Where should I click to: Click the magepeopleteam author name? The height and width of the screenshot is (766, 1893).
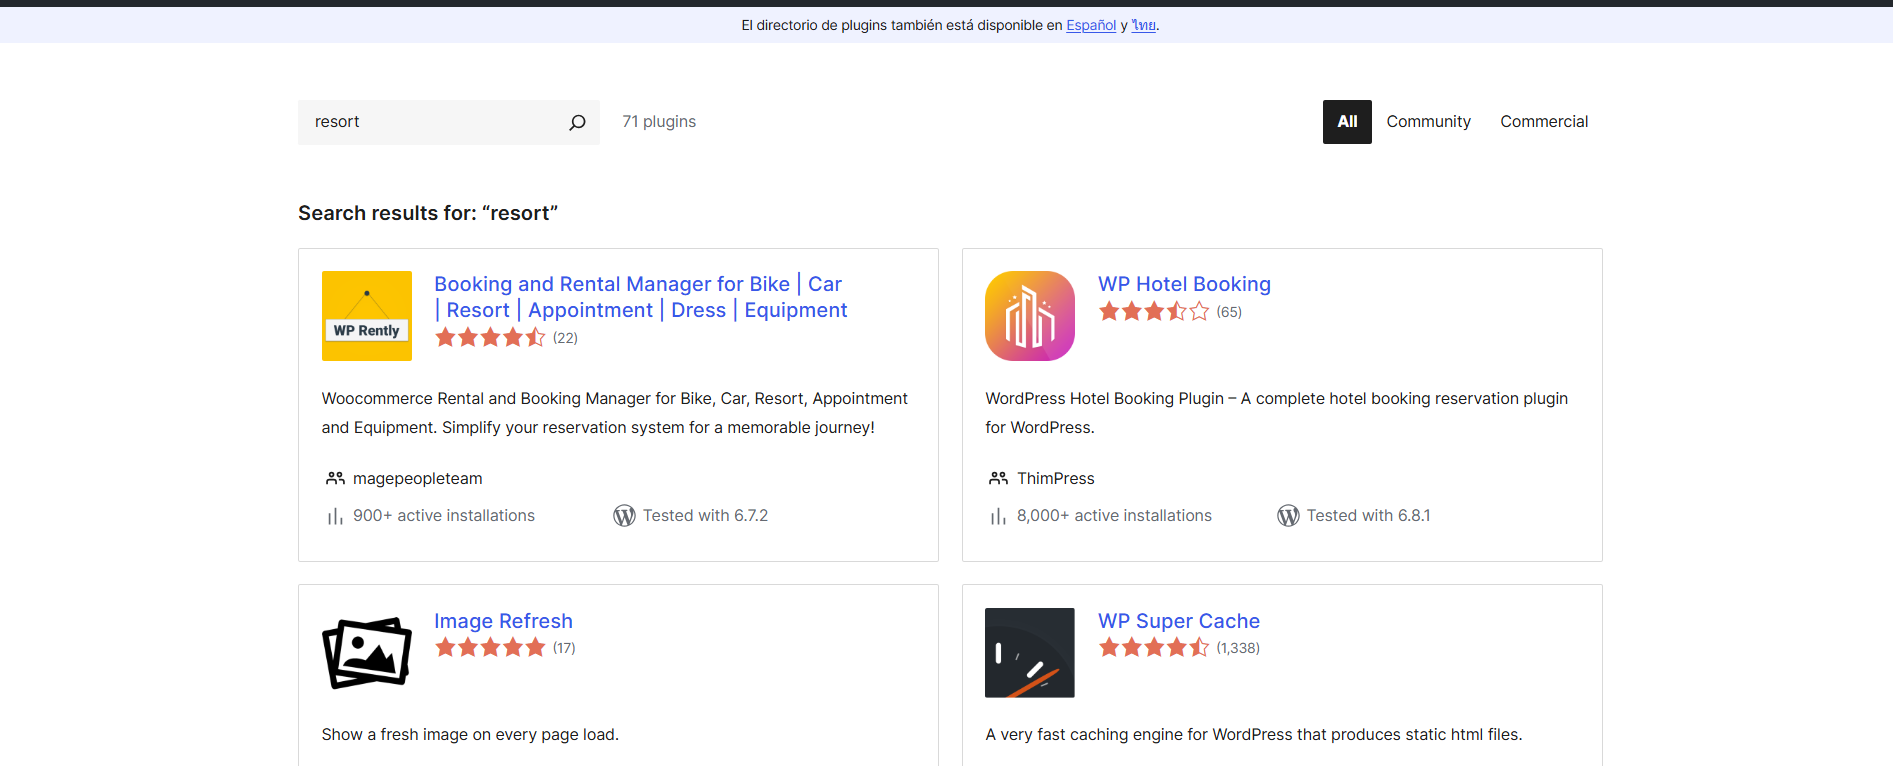(x=417, y=478)
